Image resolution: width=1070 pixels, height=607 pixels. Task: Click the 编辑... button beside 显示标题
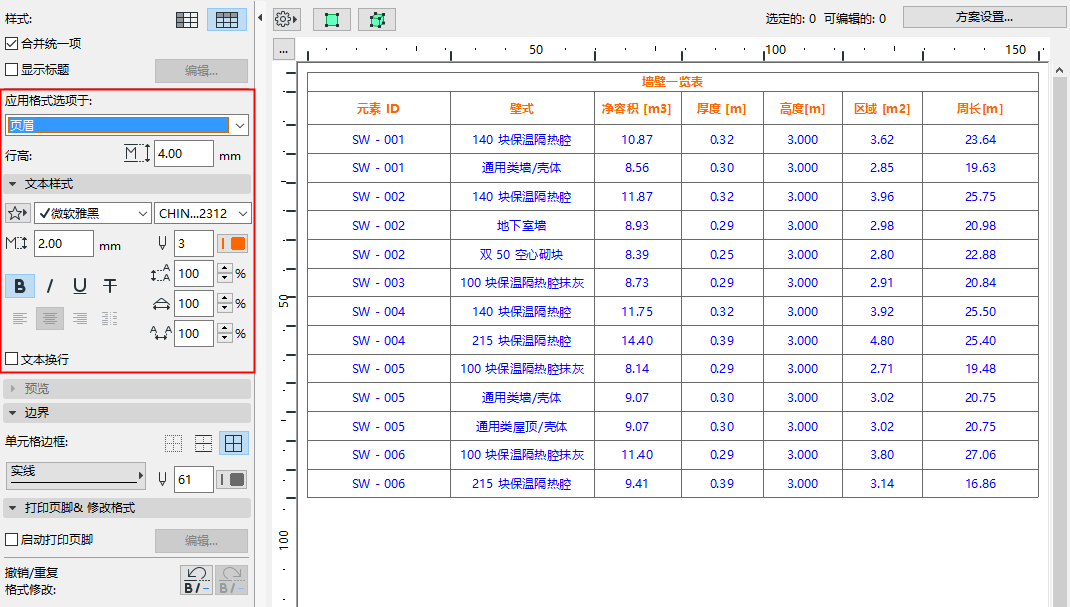(x=201, y=71)
